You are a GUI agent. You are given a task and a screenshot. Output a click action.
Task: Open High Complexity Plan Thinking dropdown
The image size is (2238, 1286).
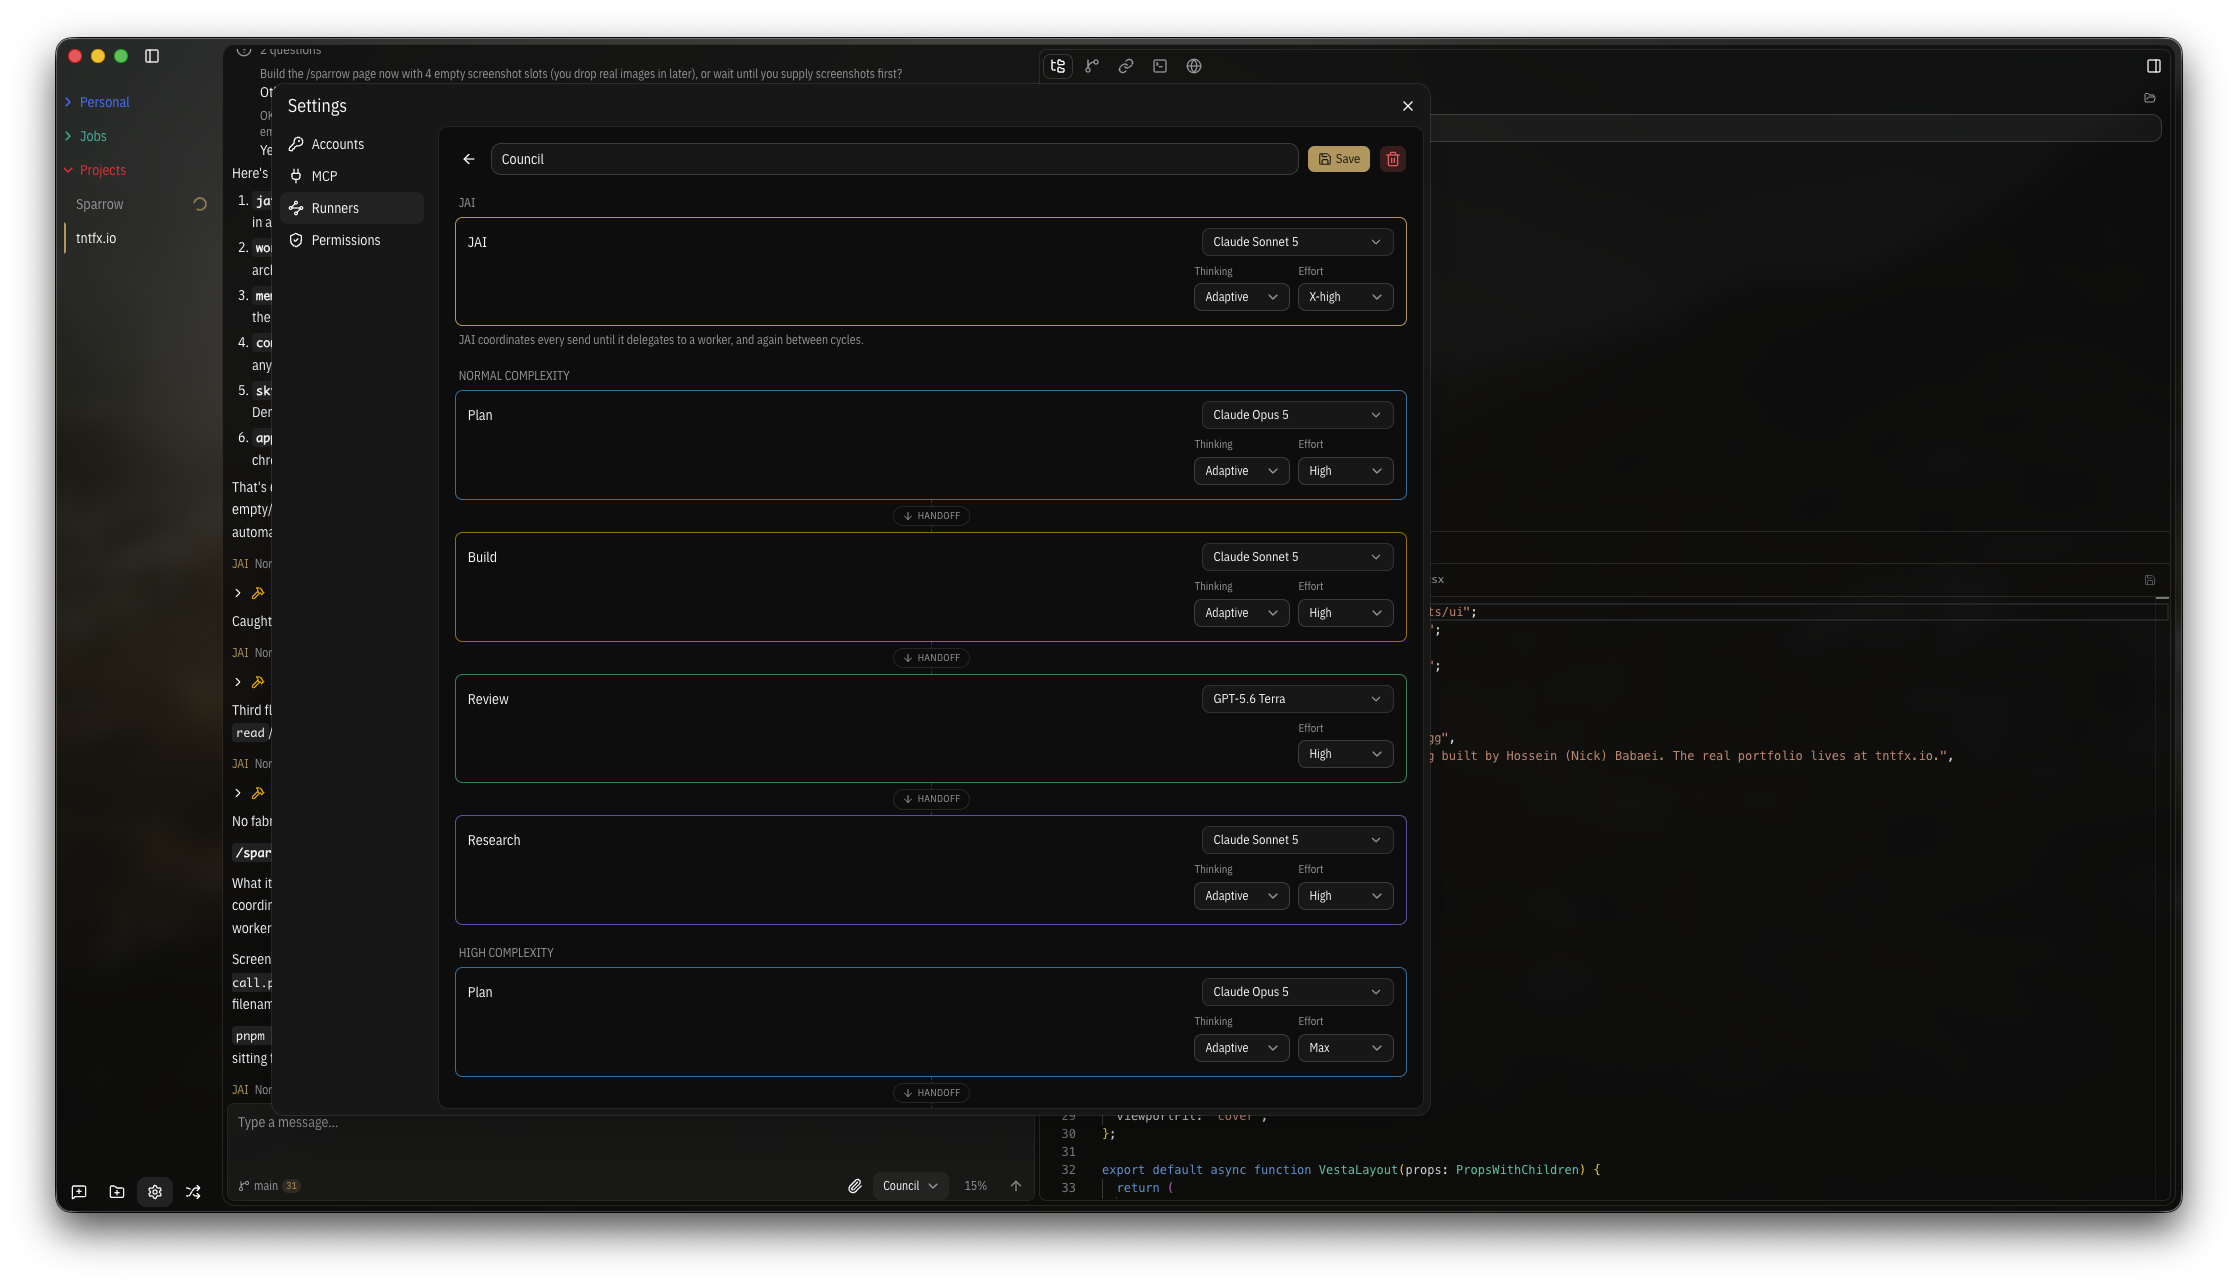click(x=1241, y=1048)
